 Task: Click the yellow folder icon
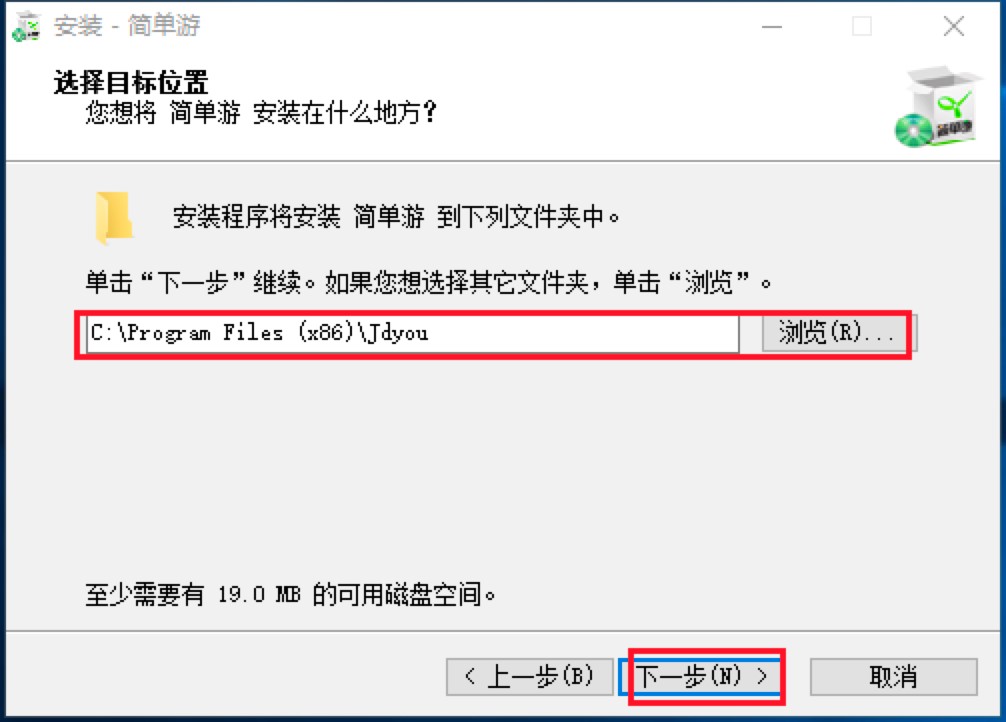[x=114, y=218]
